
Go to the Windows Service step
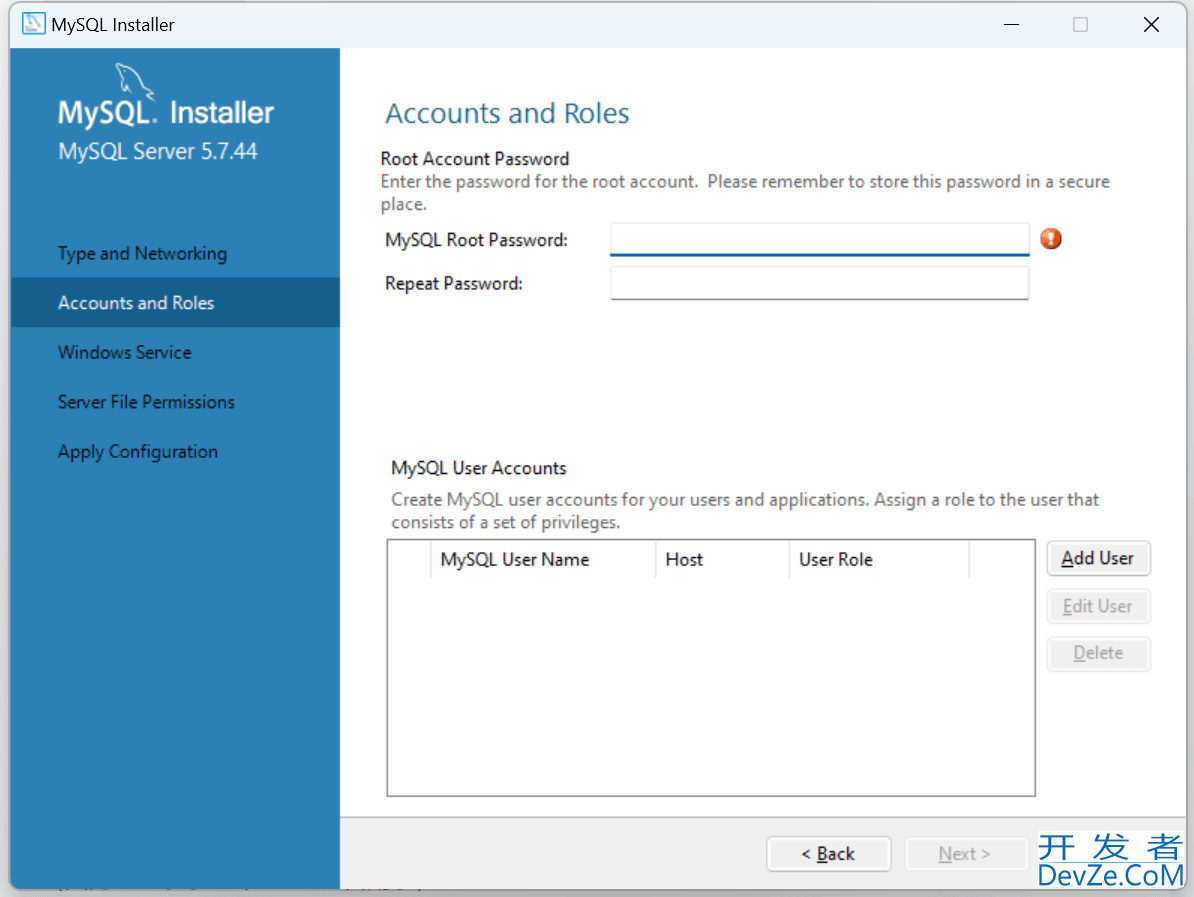click(125, 353)
